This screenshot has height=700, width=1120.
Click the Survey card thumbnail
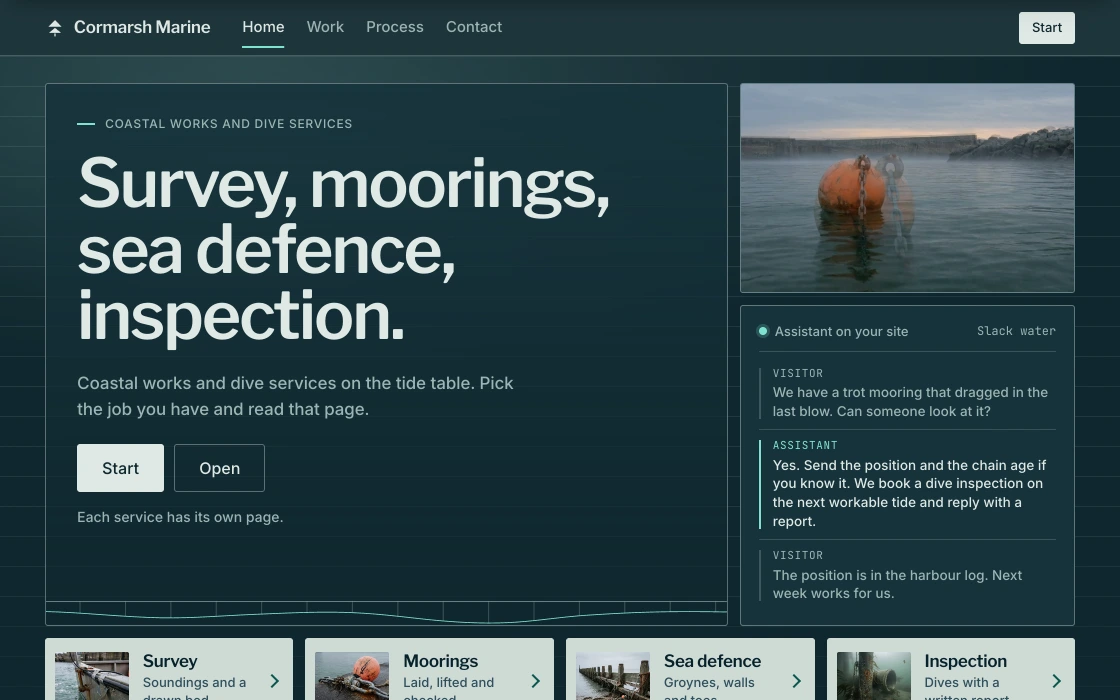(x=92, y=676)
